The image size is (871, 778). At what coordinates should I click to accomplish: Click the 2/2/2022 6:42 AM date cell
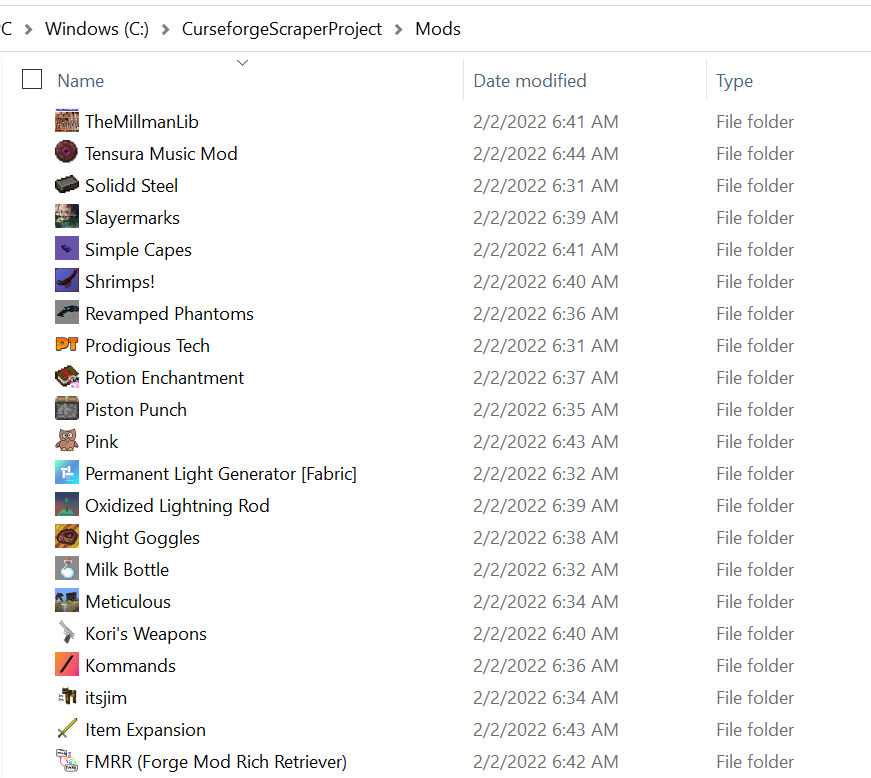(x=545, y=762)
